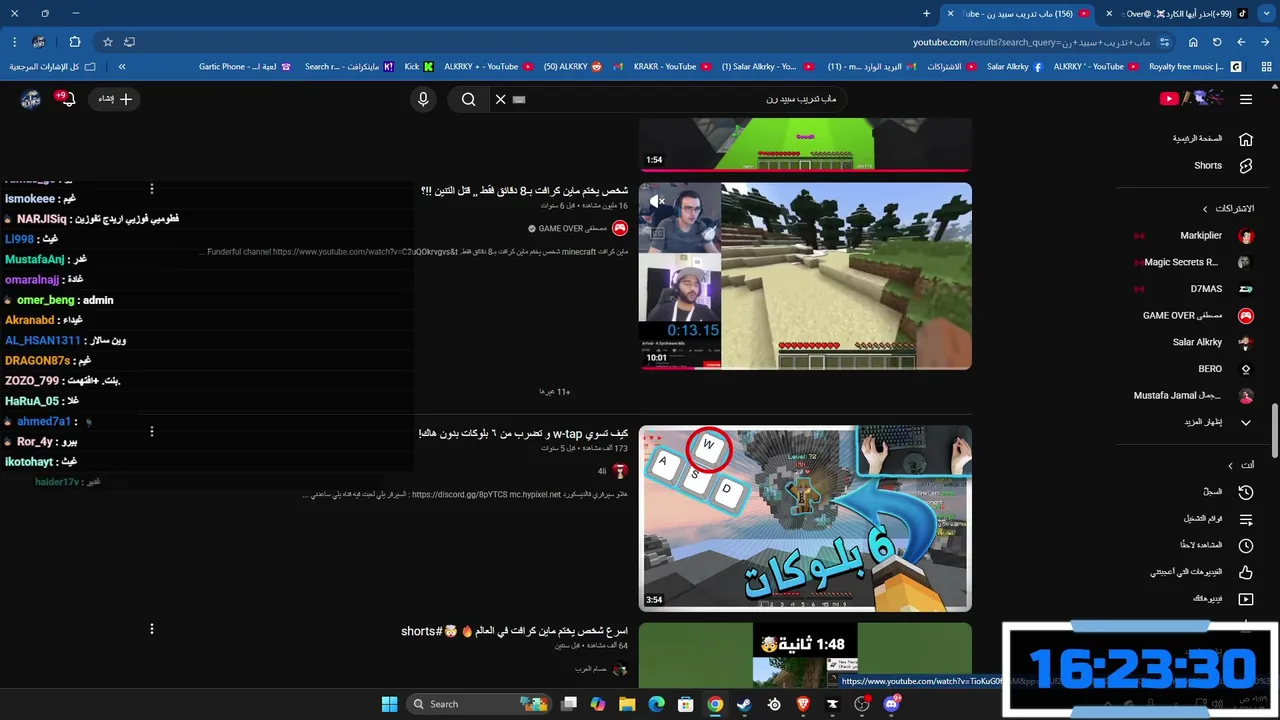Open the مصطفى GAME OVER channel under the video
Image resolution: width=1280 pixels, height=720 pixels.
pos(573,229)
